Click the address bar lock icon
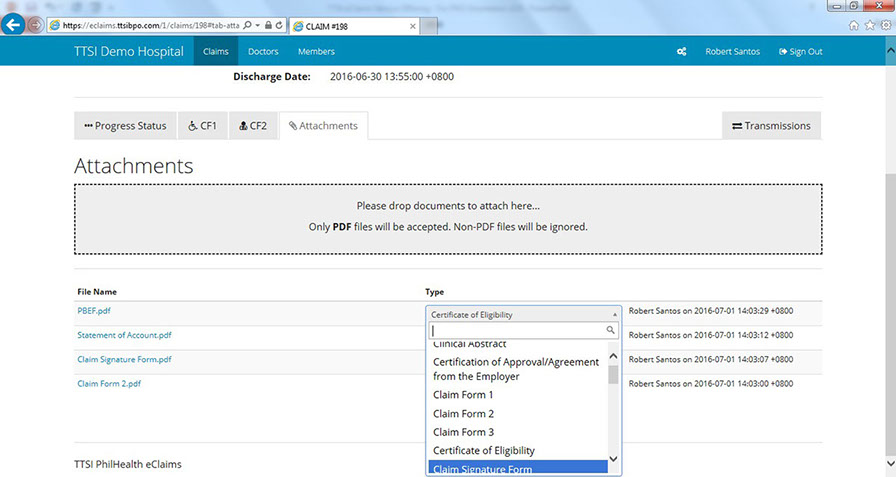 267,25
